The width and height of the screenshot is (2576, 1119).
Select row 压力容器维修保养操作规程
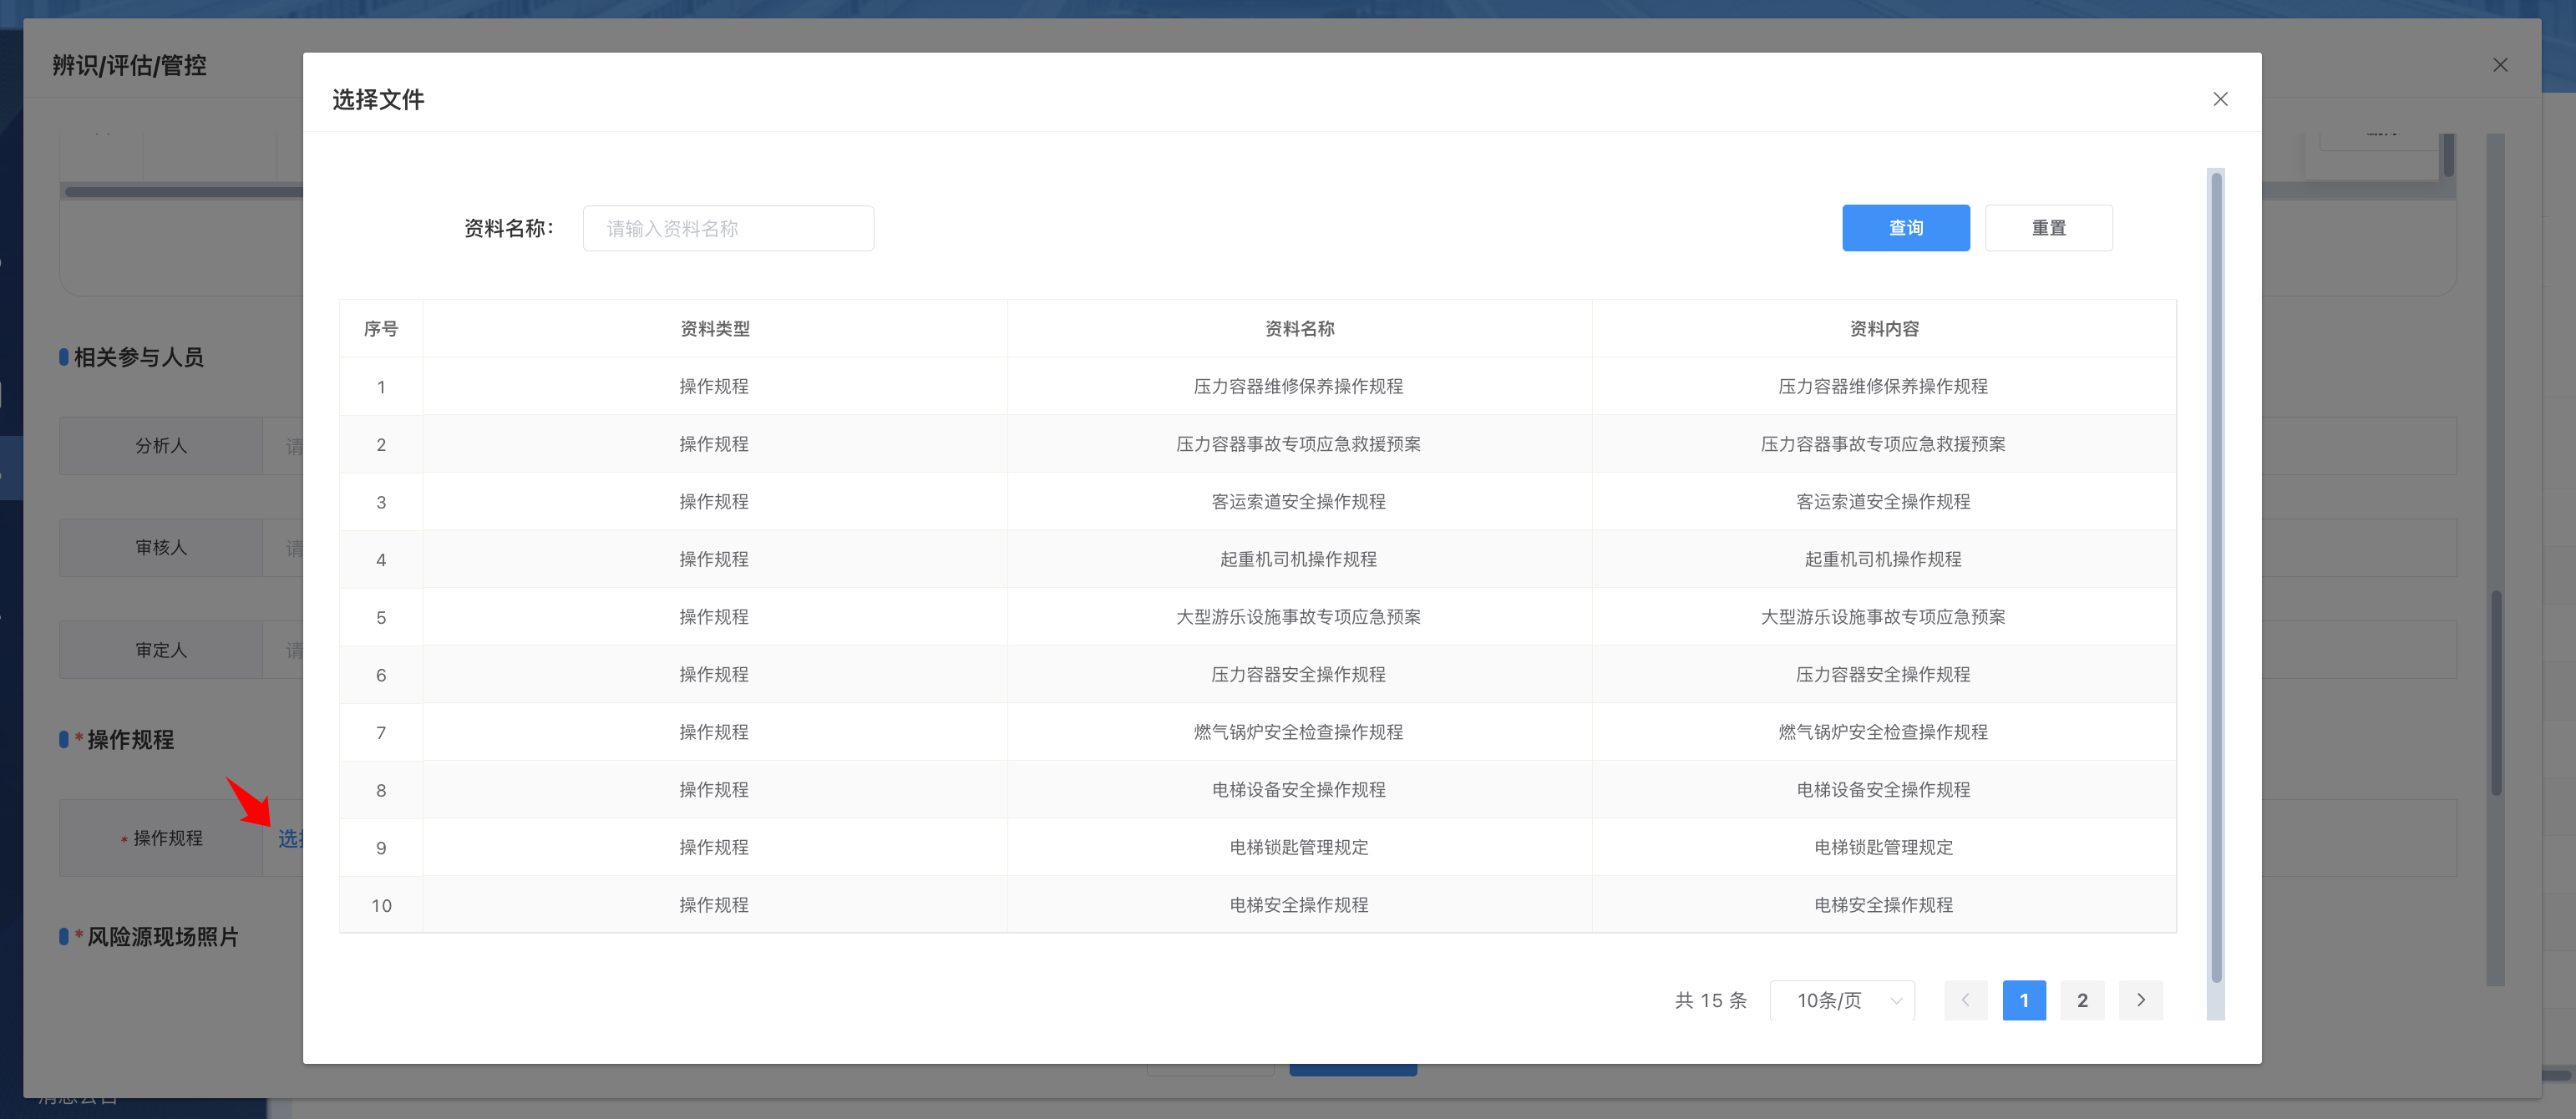(x=1298, y=387)
